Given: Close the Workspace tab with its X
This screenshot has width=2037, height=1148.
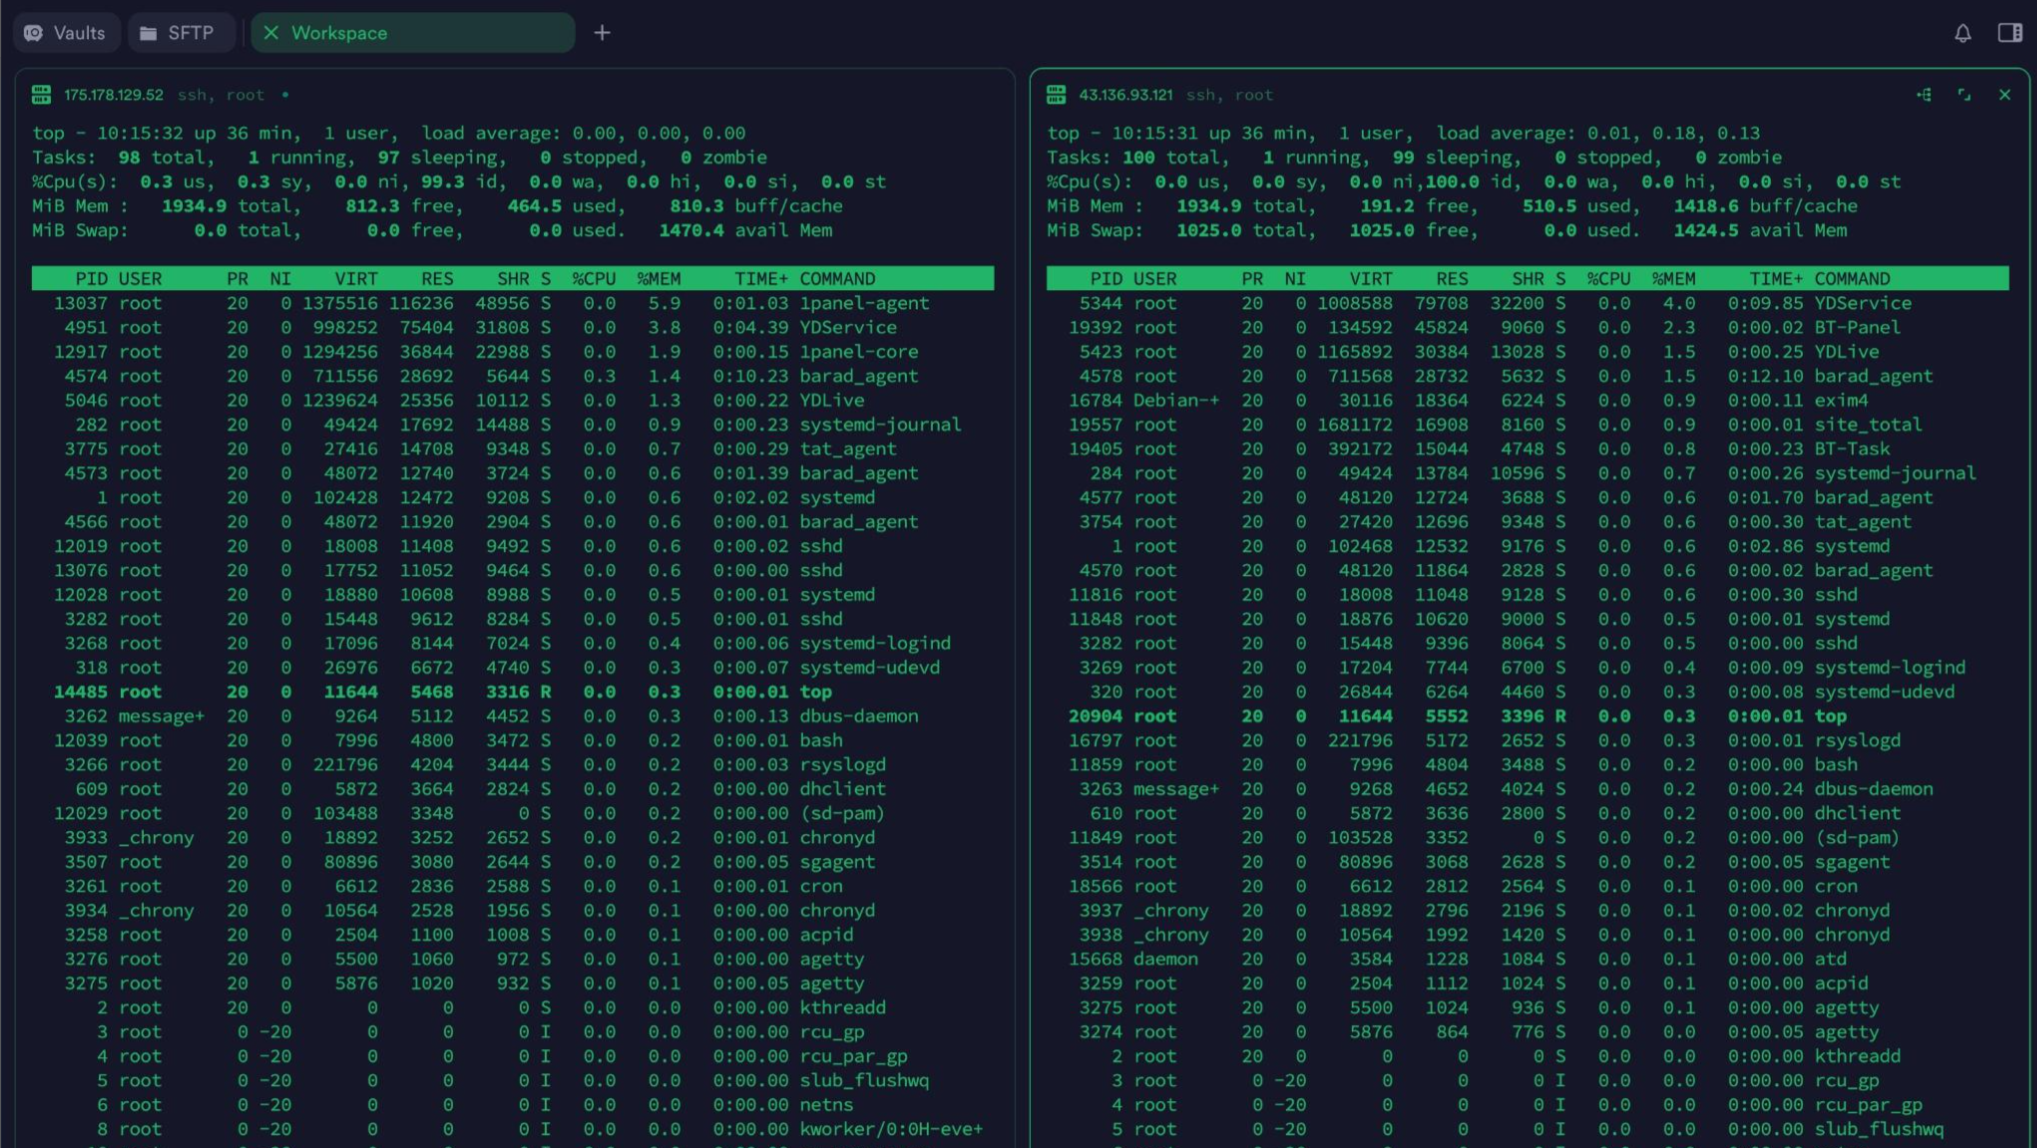Looking at the screenshot, I should tap(271, 33).
